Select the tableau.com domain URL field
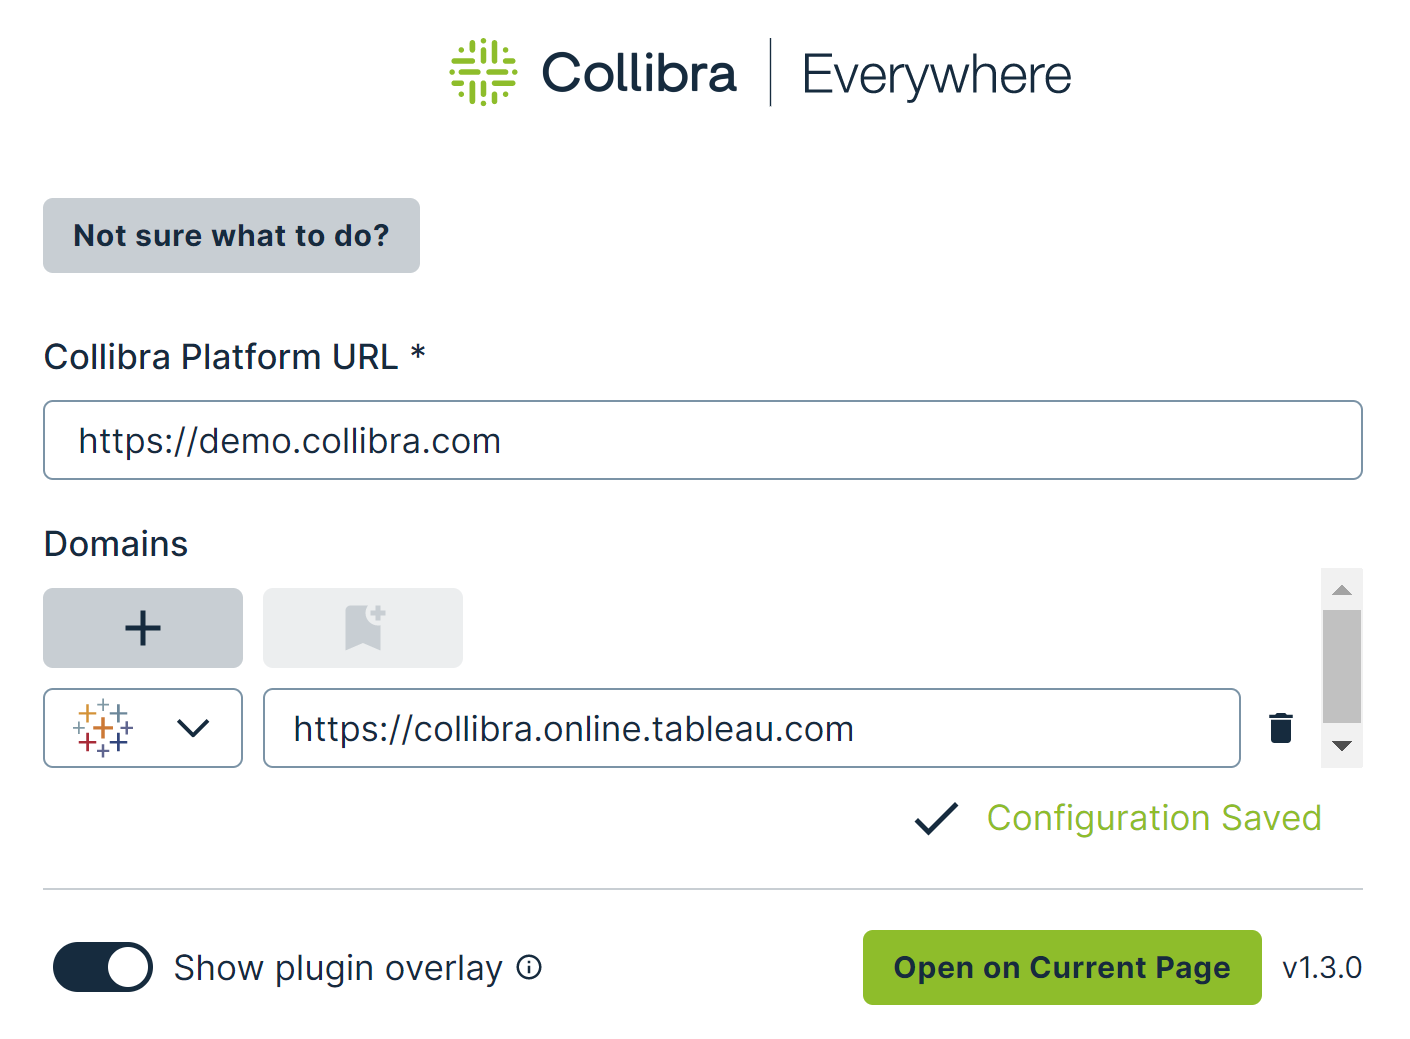1410x1039 pixels. pyautogui.click(x=752, y=728)
